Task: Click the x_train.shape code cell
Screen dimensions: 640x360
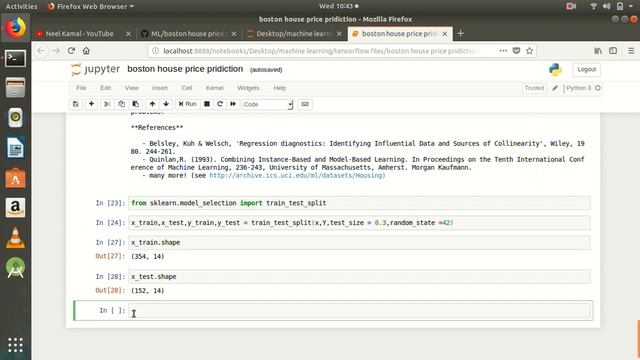Action: click(x=359, y=242)
